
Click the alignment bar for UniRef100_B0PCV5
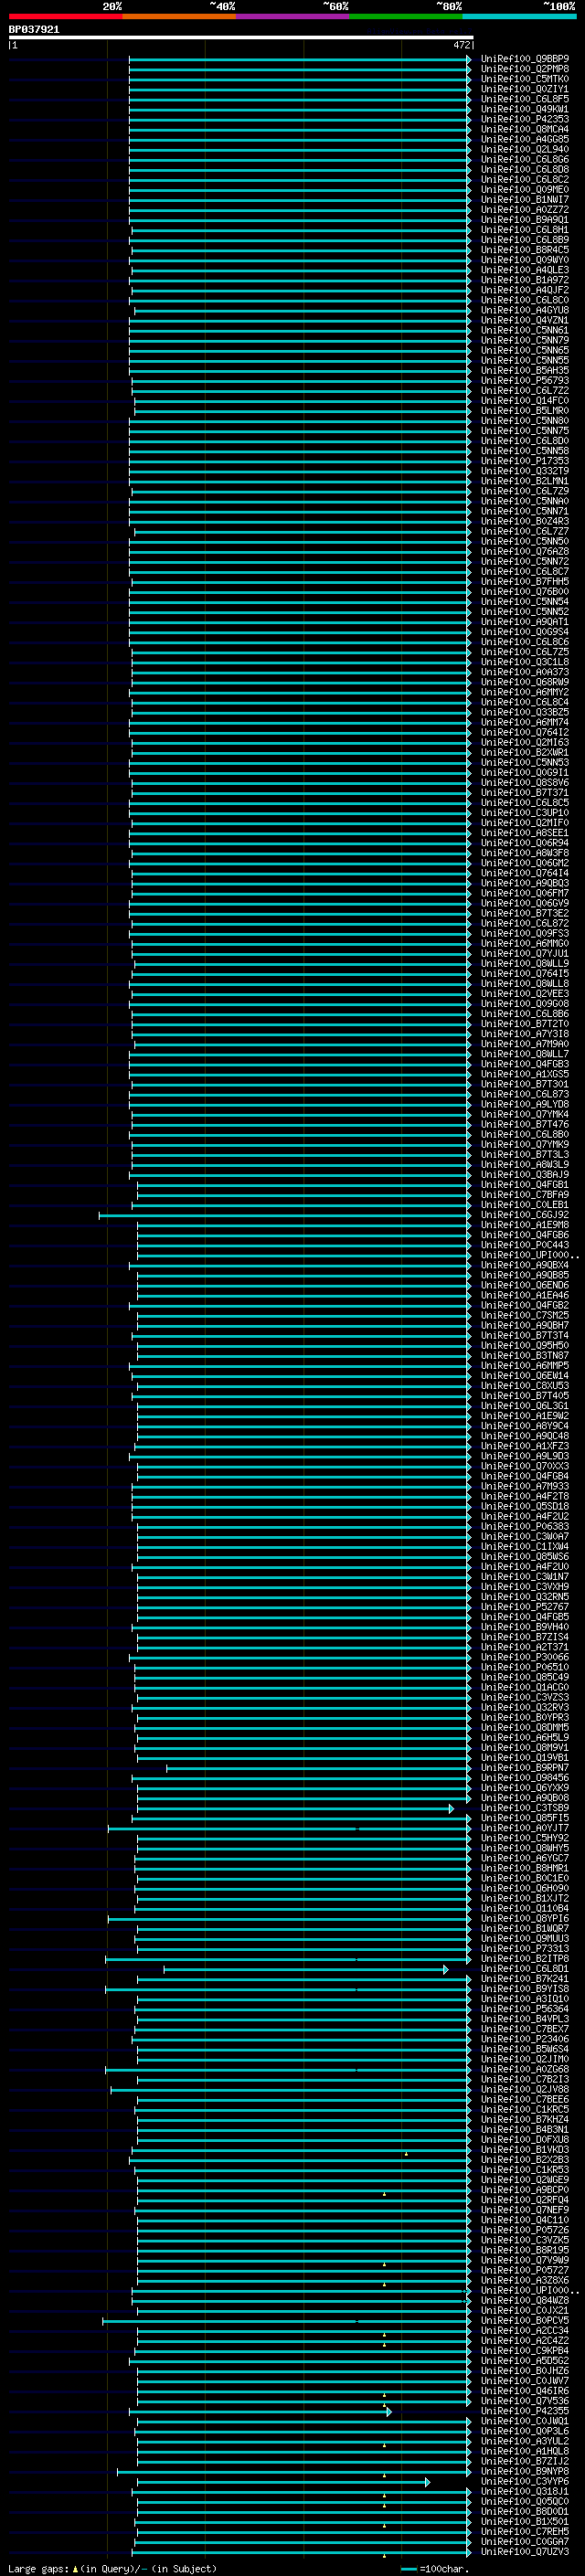click(x=287, y=2322)
